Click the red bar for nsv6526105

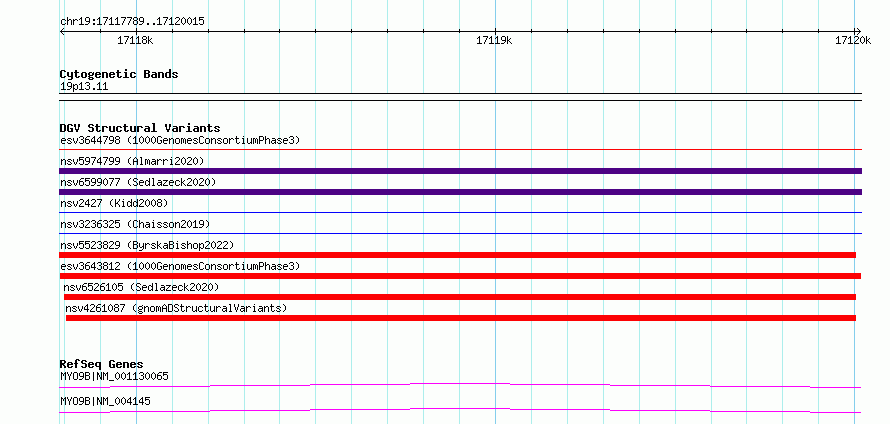[460, 297]
